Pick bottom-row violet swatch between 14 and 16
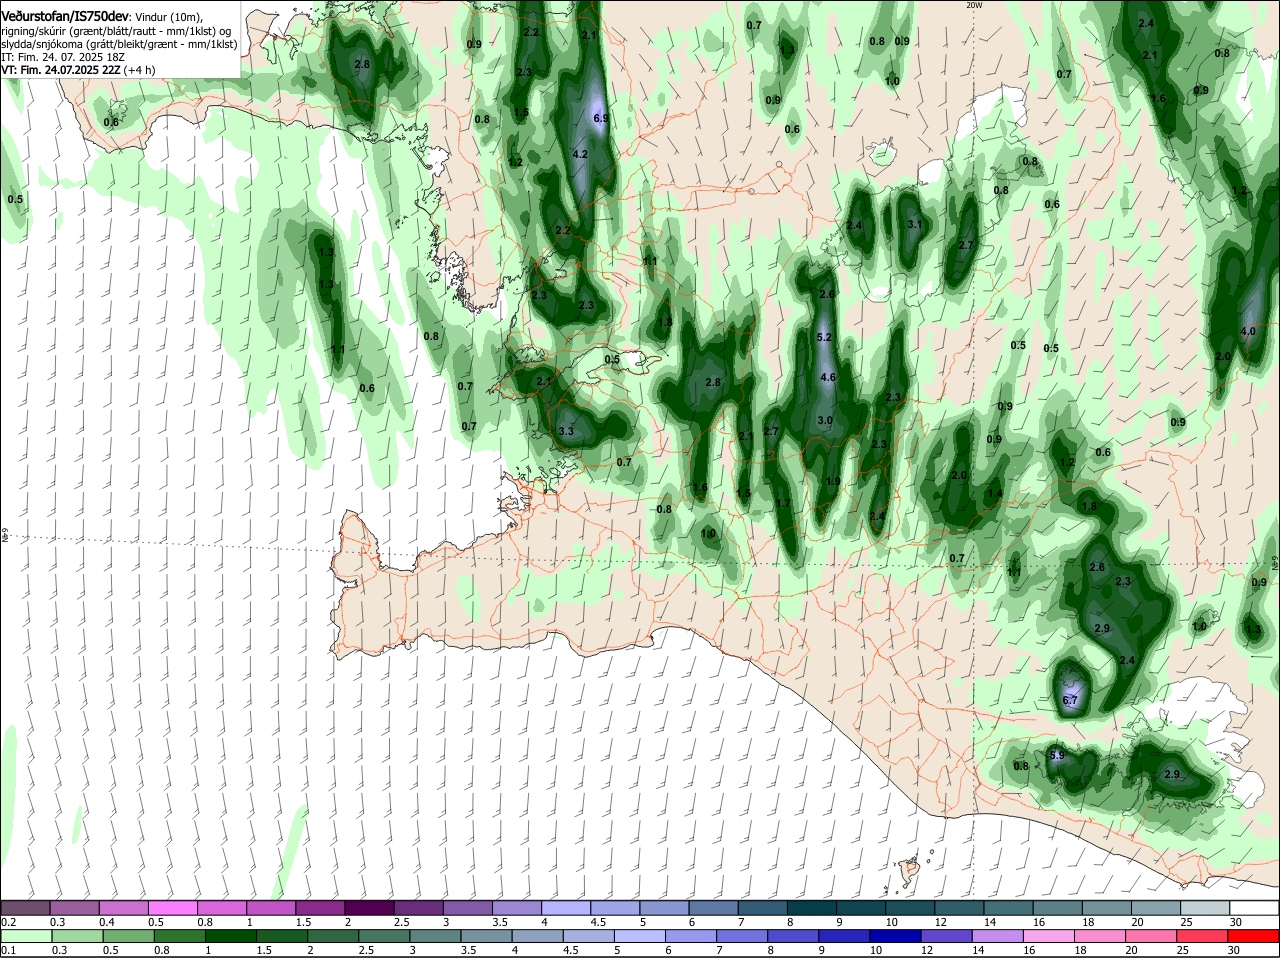Viewport: 1280px width, 958px height. [999, 937]
